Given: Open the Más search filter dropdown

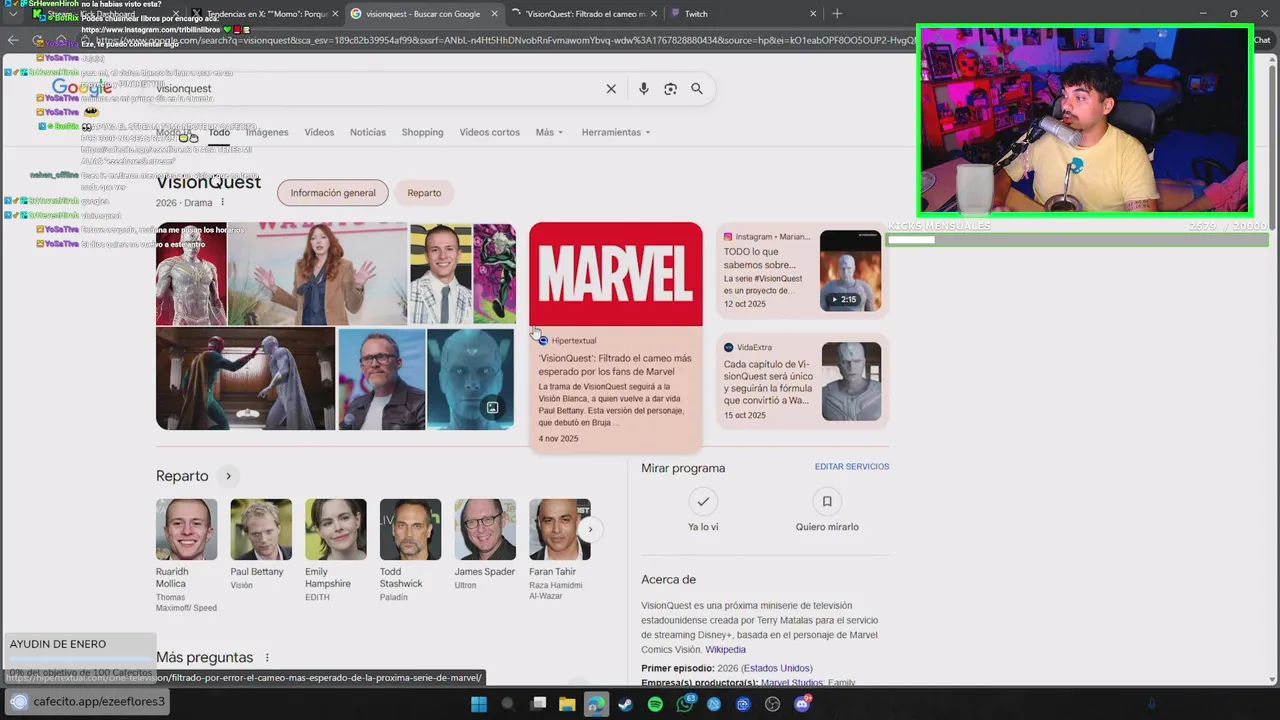Looking at the screenshot, I should pyautogui.click(x=549, y=132).
